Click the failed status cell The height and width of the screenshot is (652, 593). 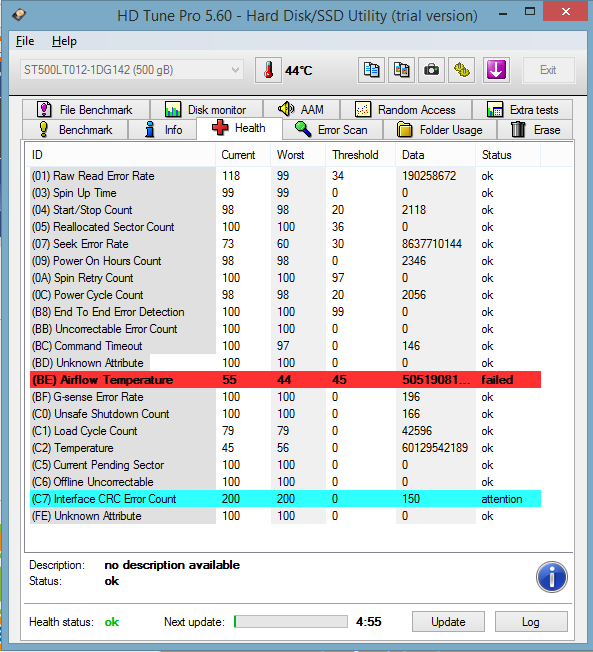497,380
